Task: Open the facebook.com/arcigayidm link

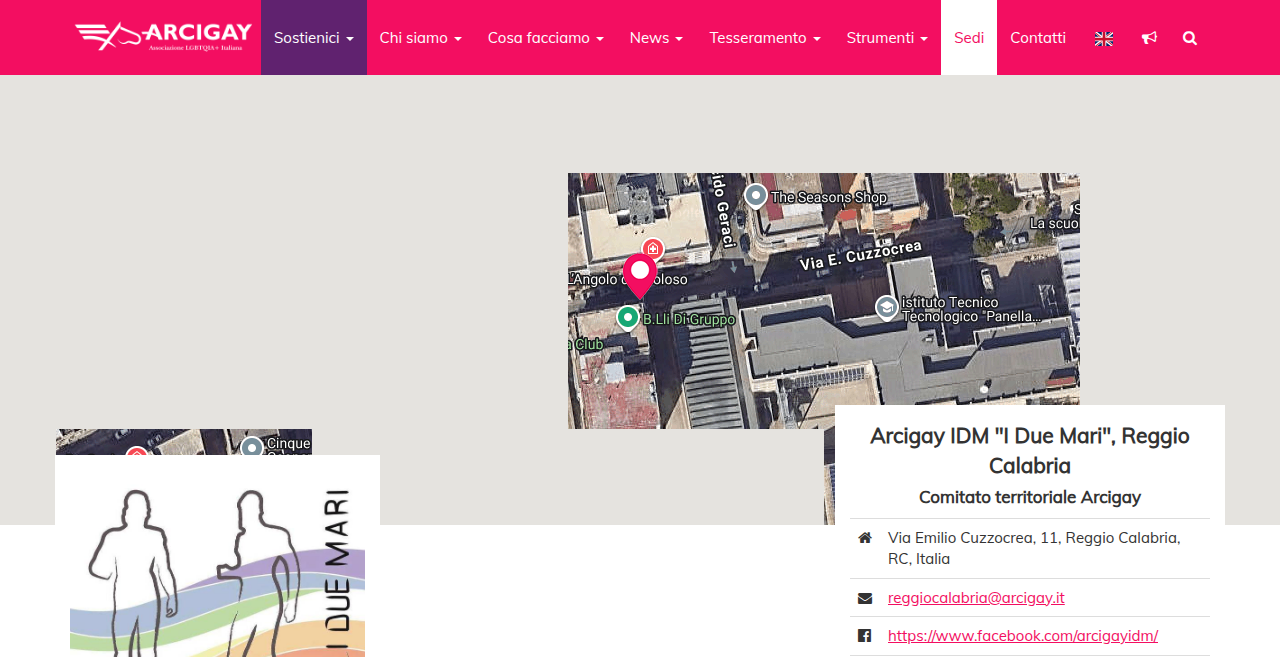Action: (1023, 636)
